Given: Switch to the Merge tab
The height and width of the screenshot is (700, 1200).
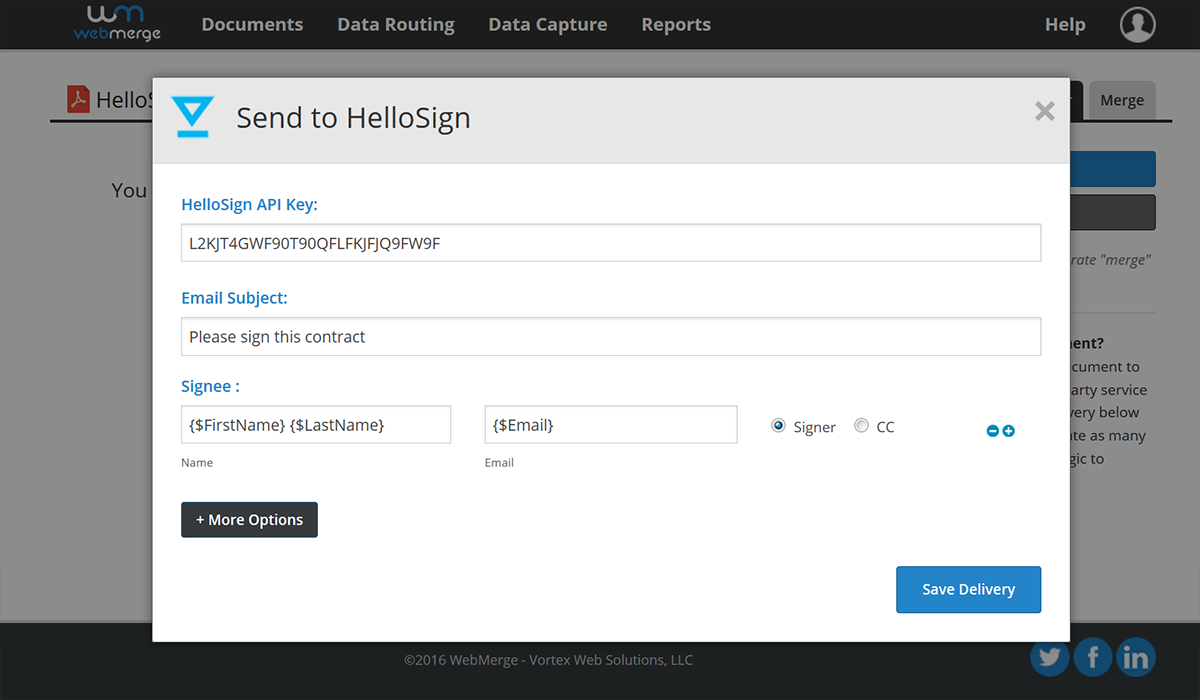Looking at the screenshot, I should [x=1122, y=100].
